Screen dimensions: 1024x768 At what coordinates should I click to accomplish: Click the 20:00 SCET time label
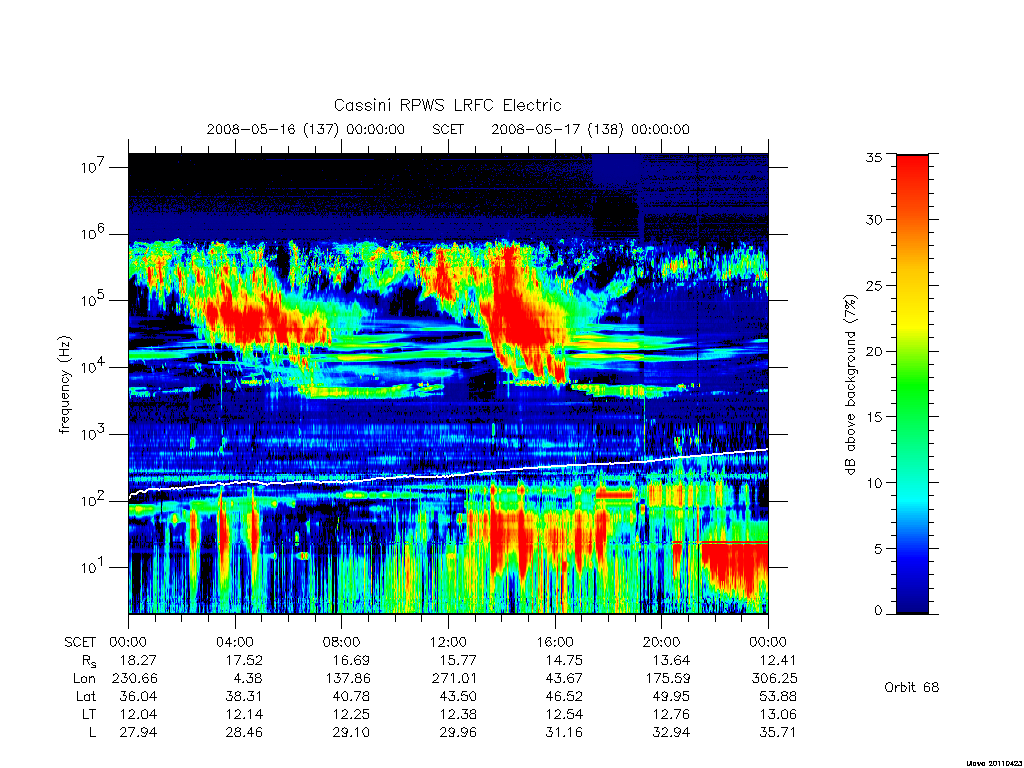coord(662,642)
